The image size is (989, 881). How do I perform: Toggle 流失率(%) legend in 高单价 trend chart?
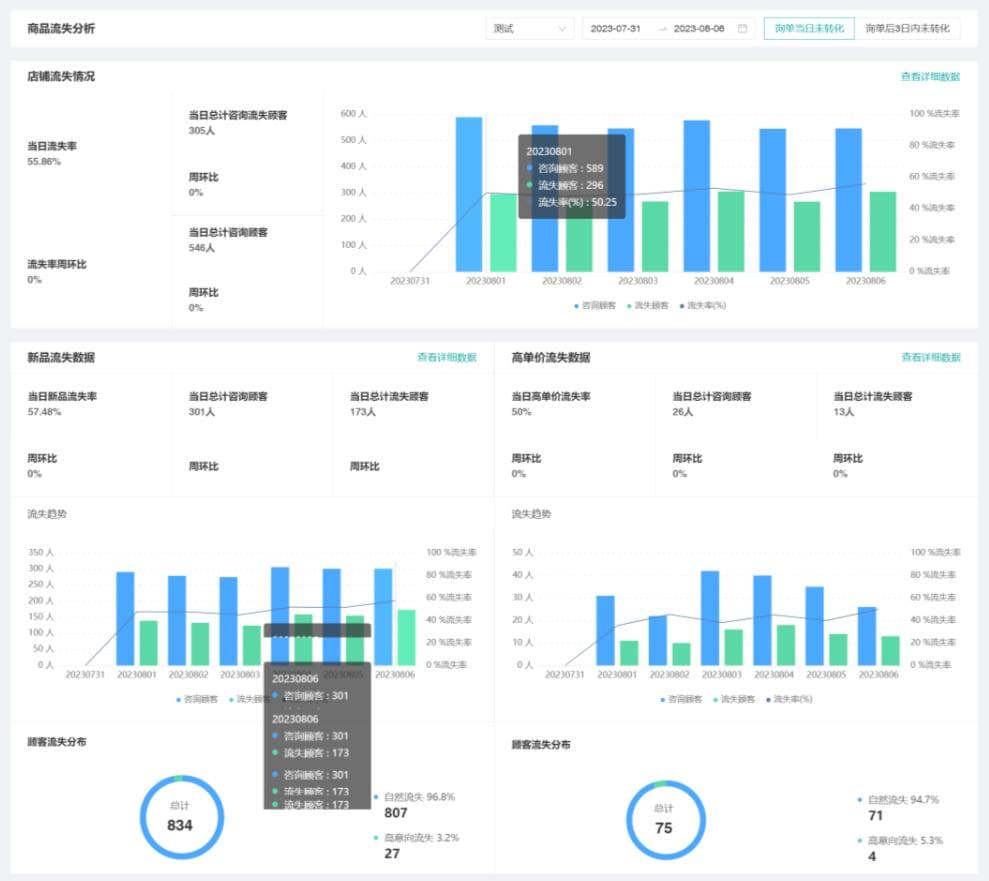pos(789,699)
